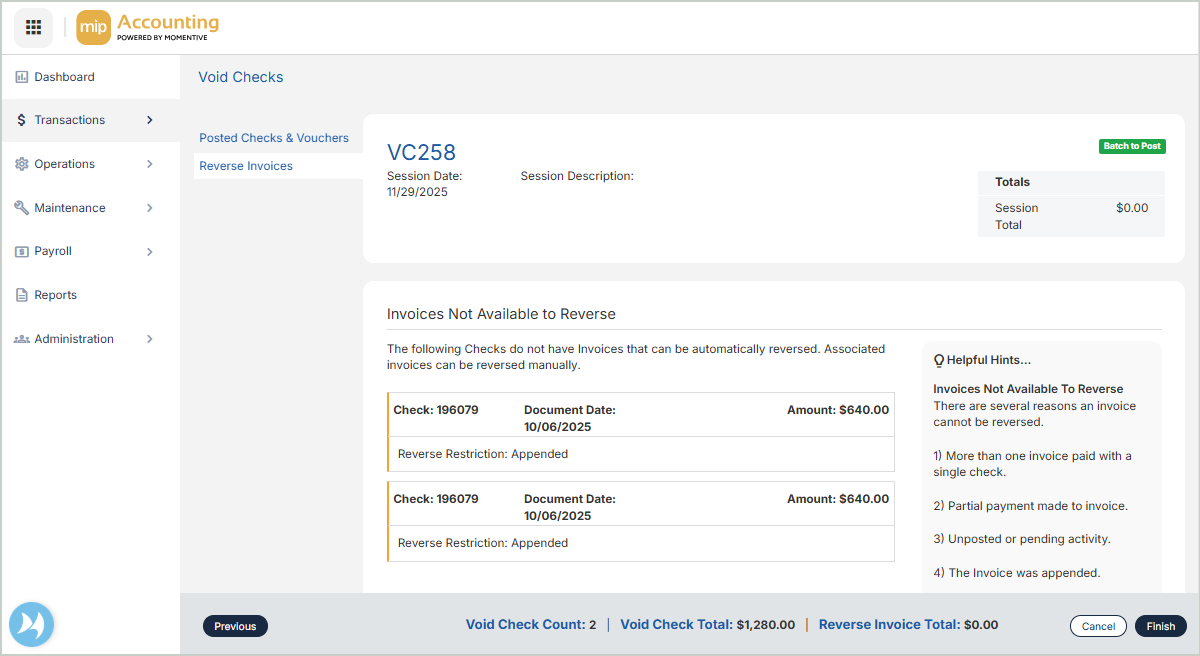
Task: Open the floating chat assistant bubble
Action: click(x=31, y=625)
